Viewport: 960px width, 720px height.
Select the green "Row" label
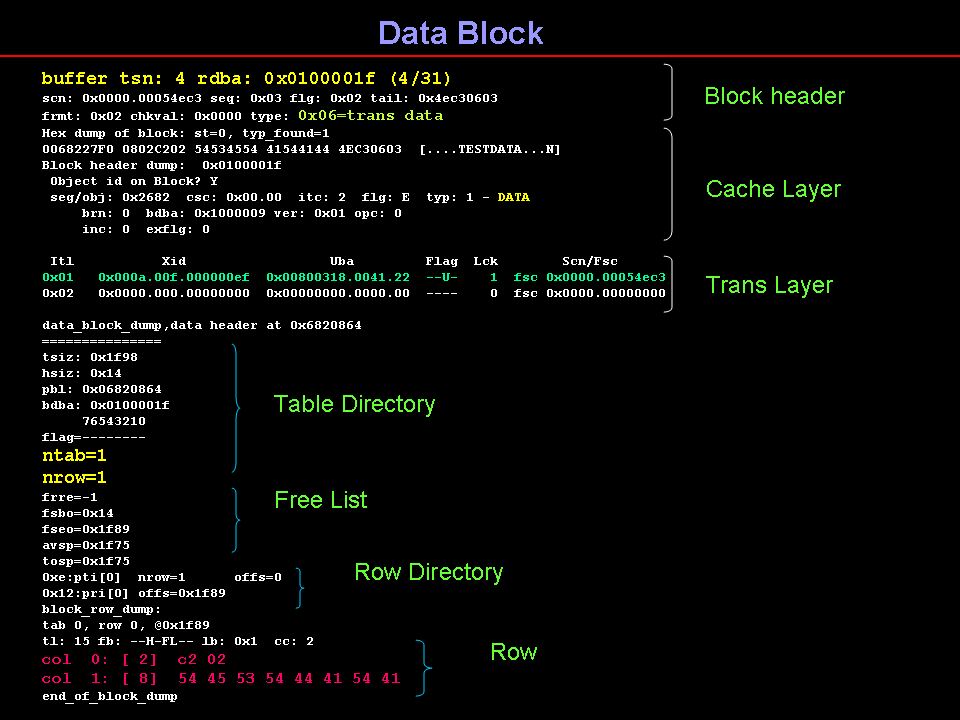point(513,652)
